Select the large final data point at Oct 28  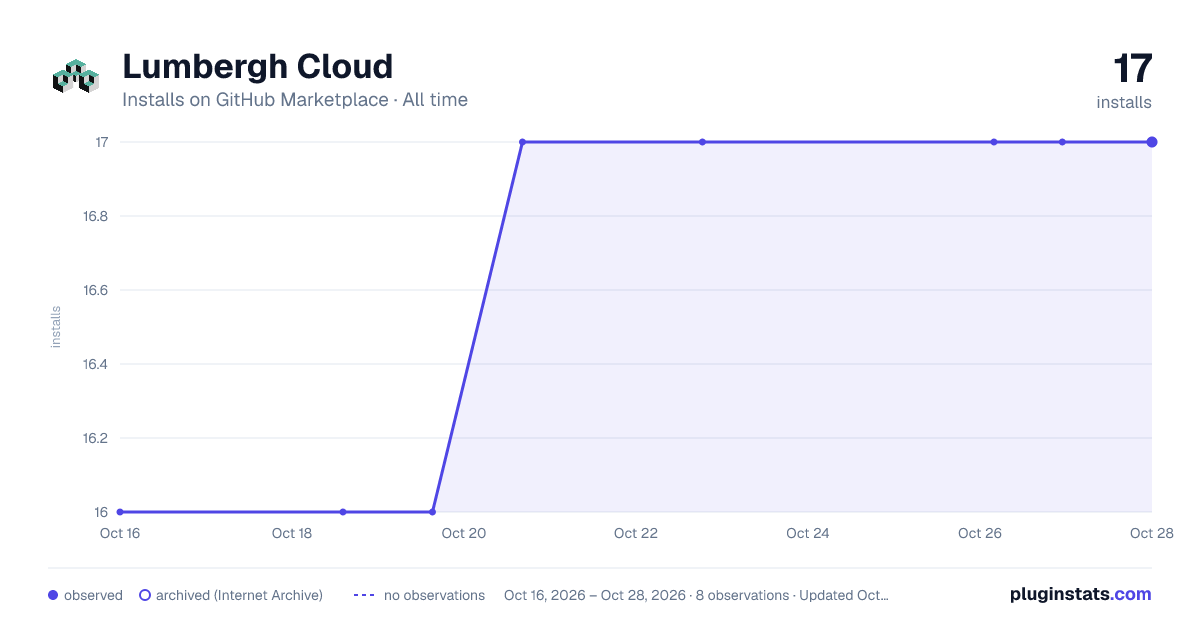coord(1152,142)
